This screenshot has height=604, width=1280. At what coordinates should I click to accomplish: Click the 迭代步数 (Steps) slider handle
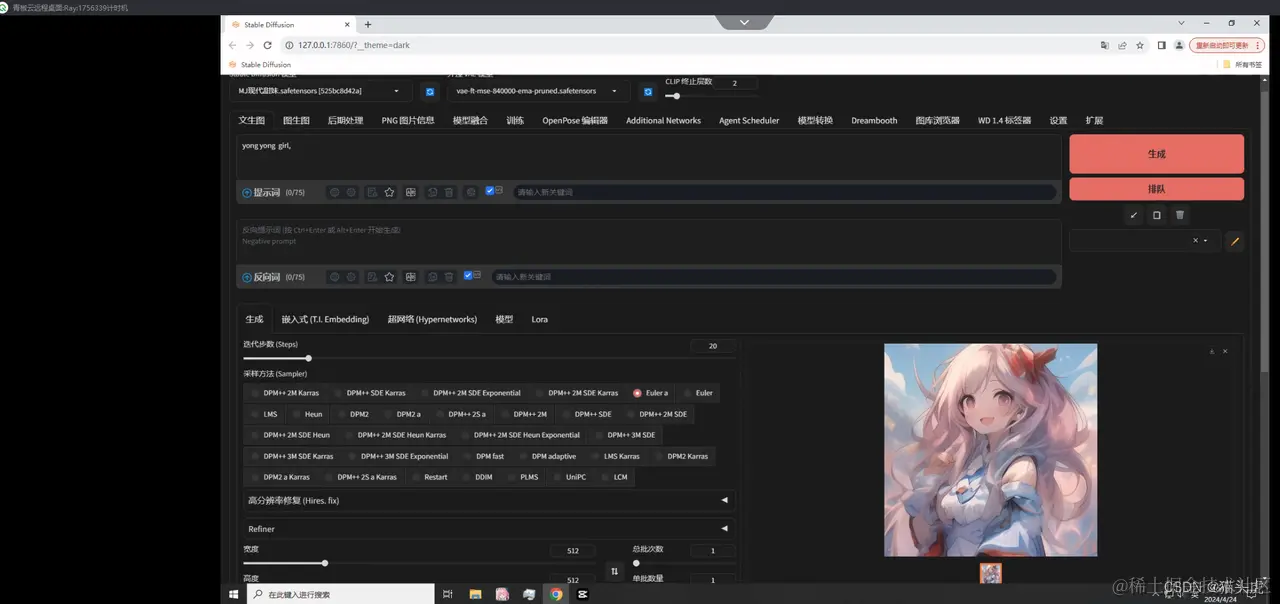308,358
